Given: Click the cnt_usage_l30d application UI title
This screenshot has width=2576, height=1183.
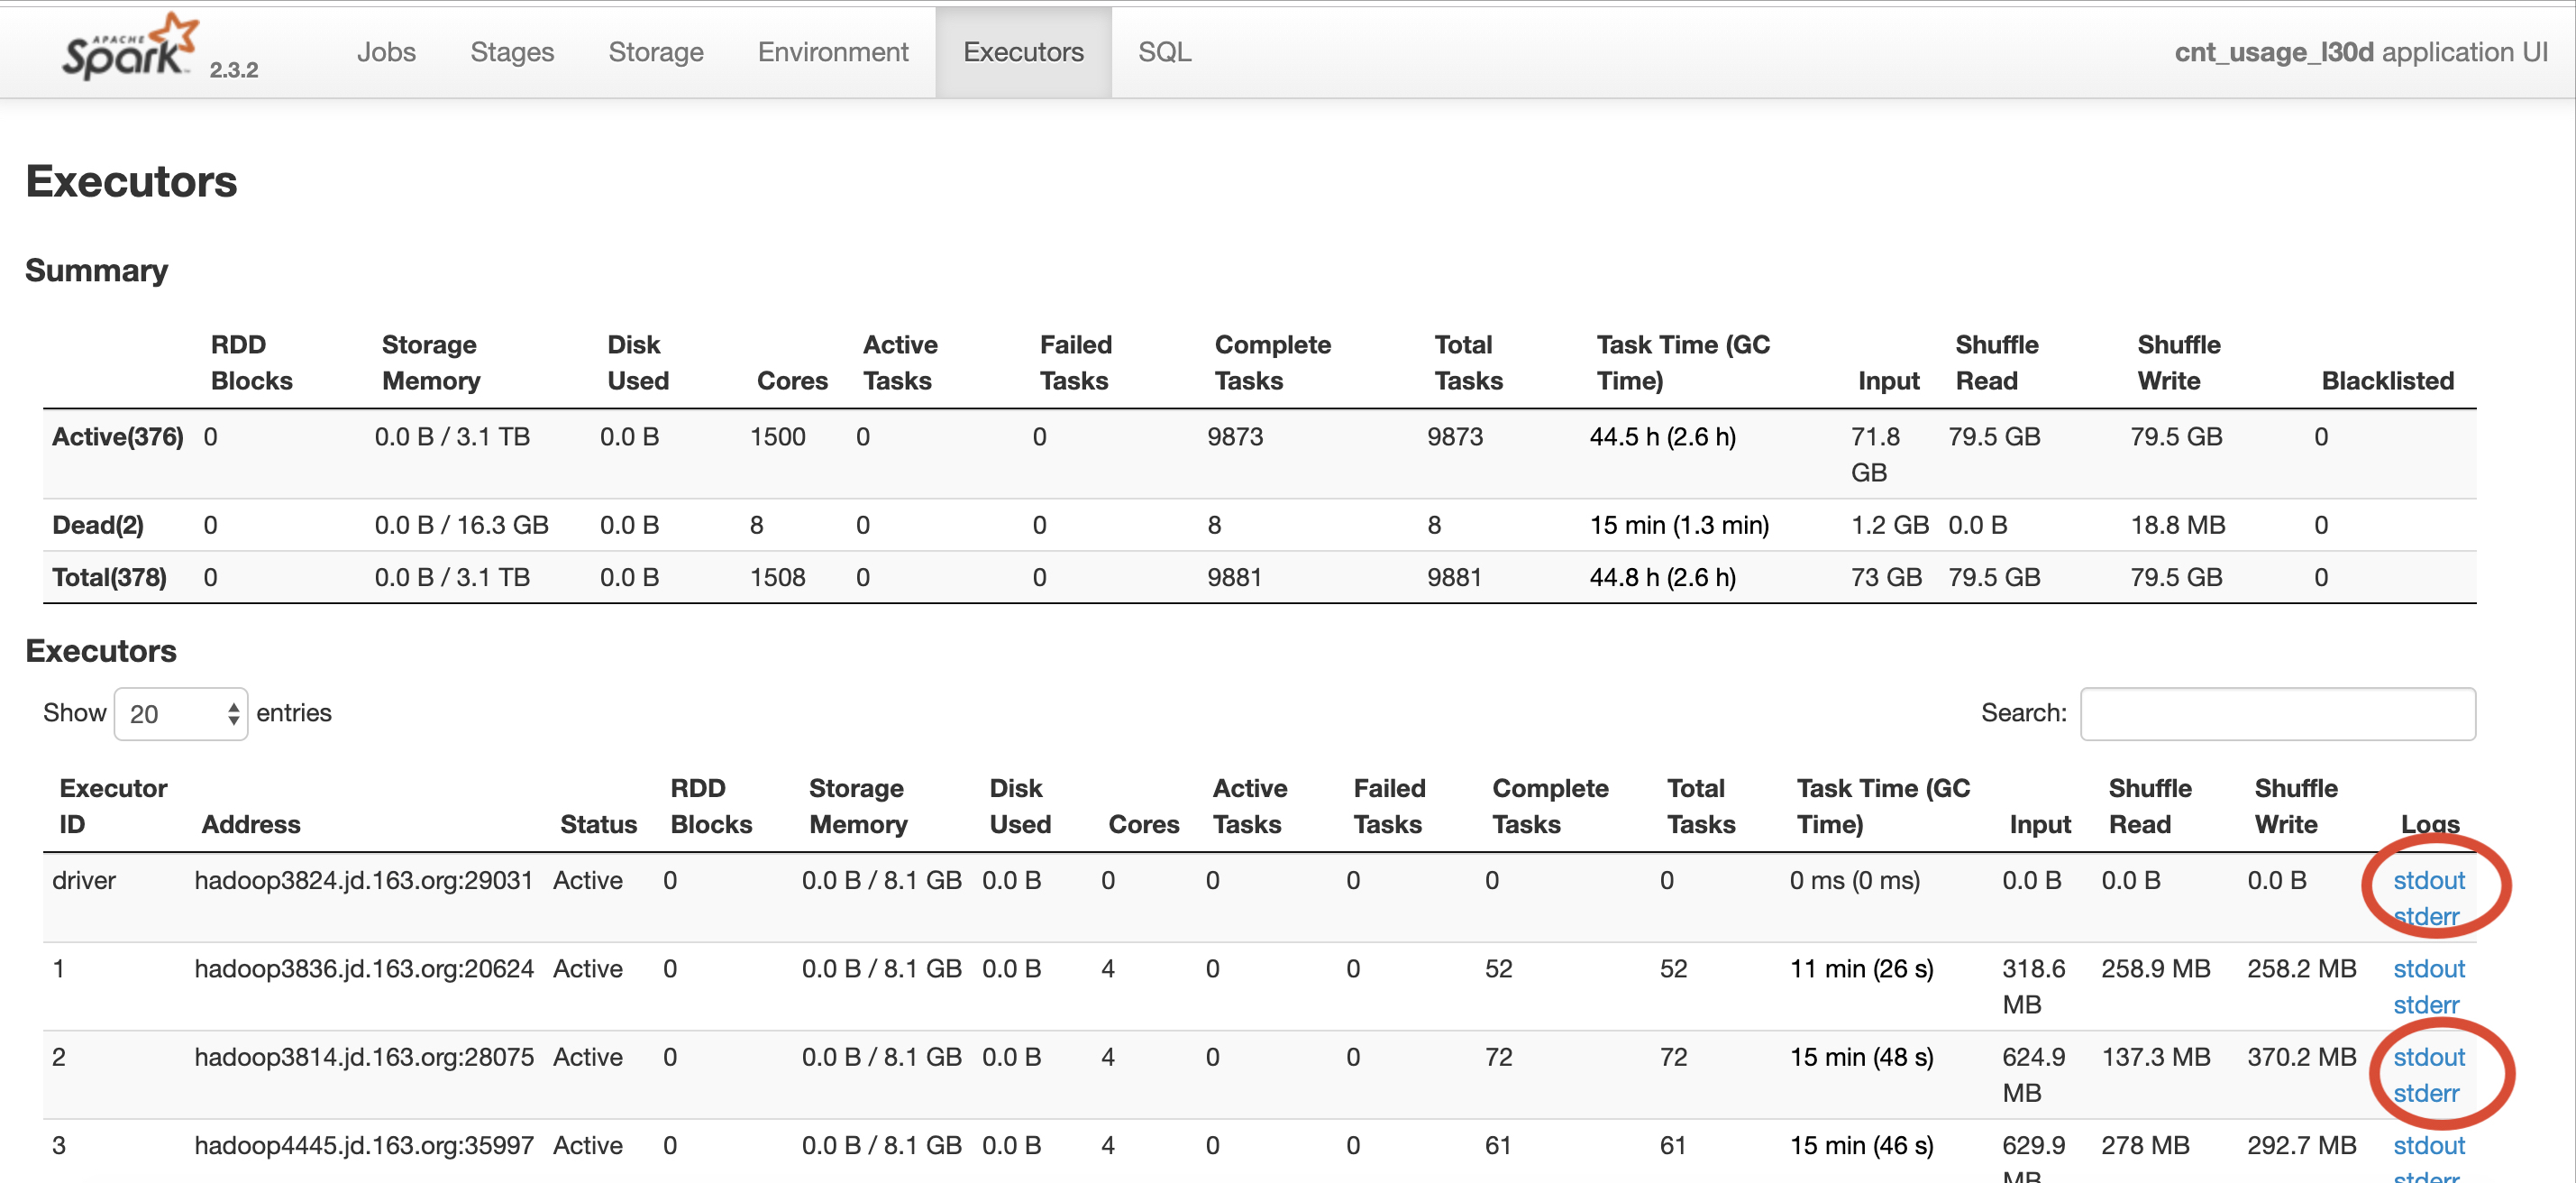Looking at the screenshot, I should [2361, 52].
